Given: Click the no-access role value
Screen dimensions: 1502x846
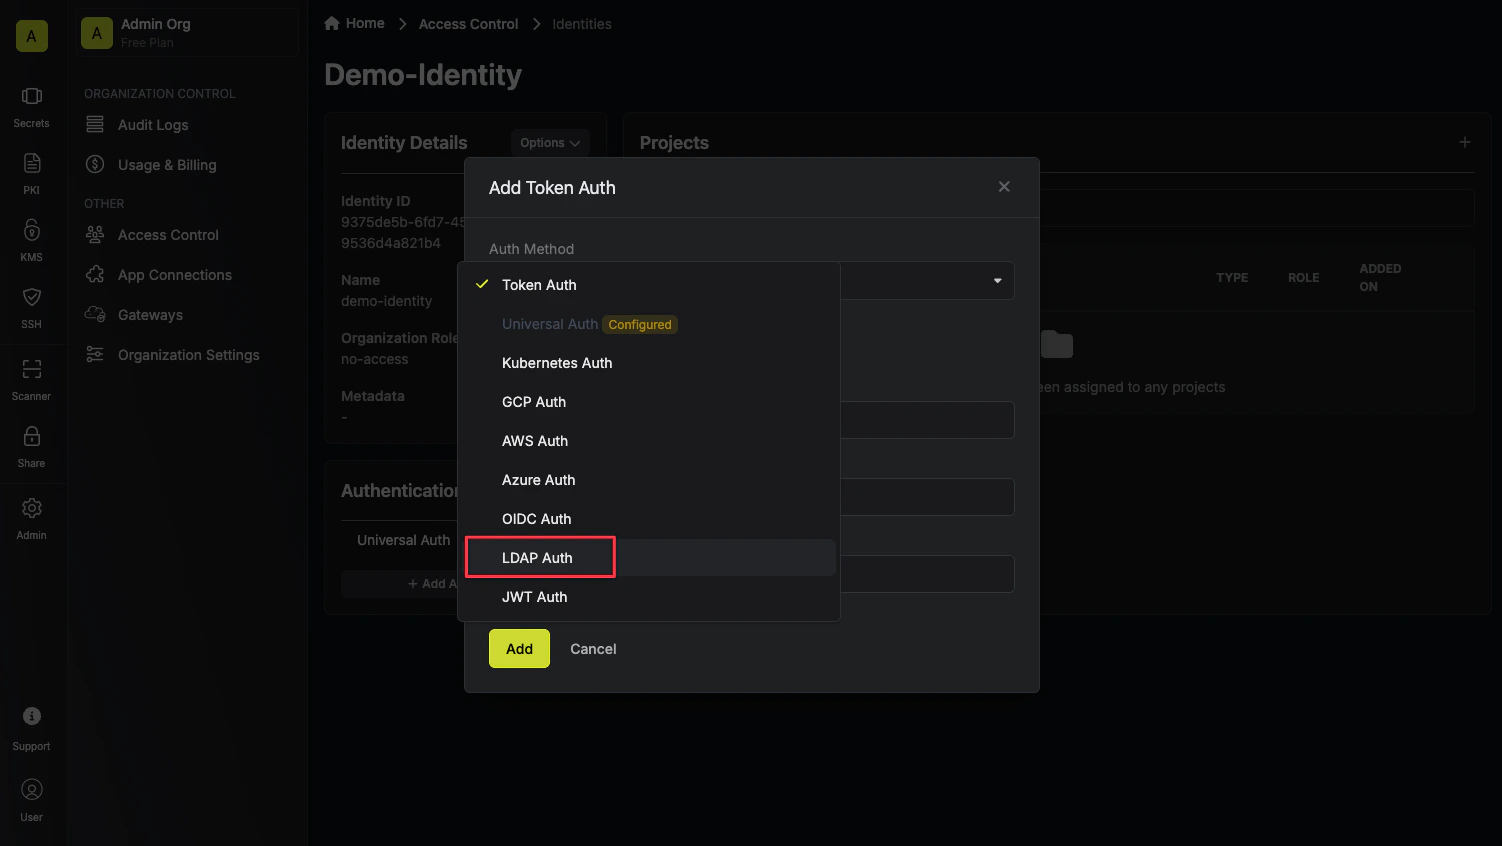Looking at the screenshot, I should click(x=374, y=359).
